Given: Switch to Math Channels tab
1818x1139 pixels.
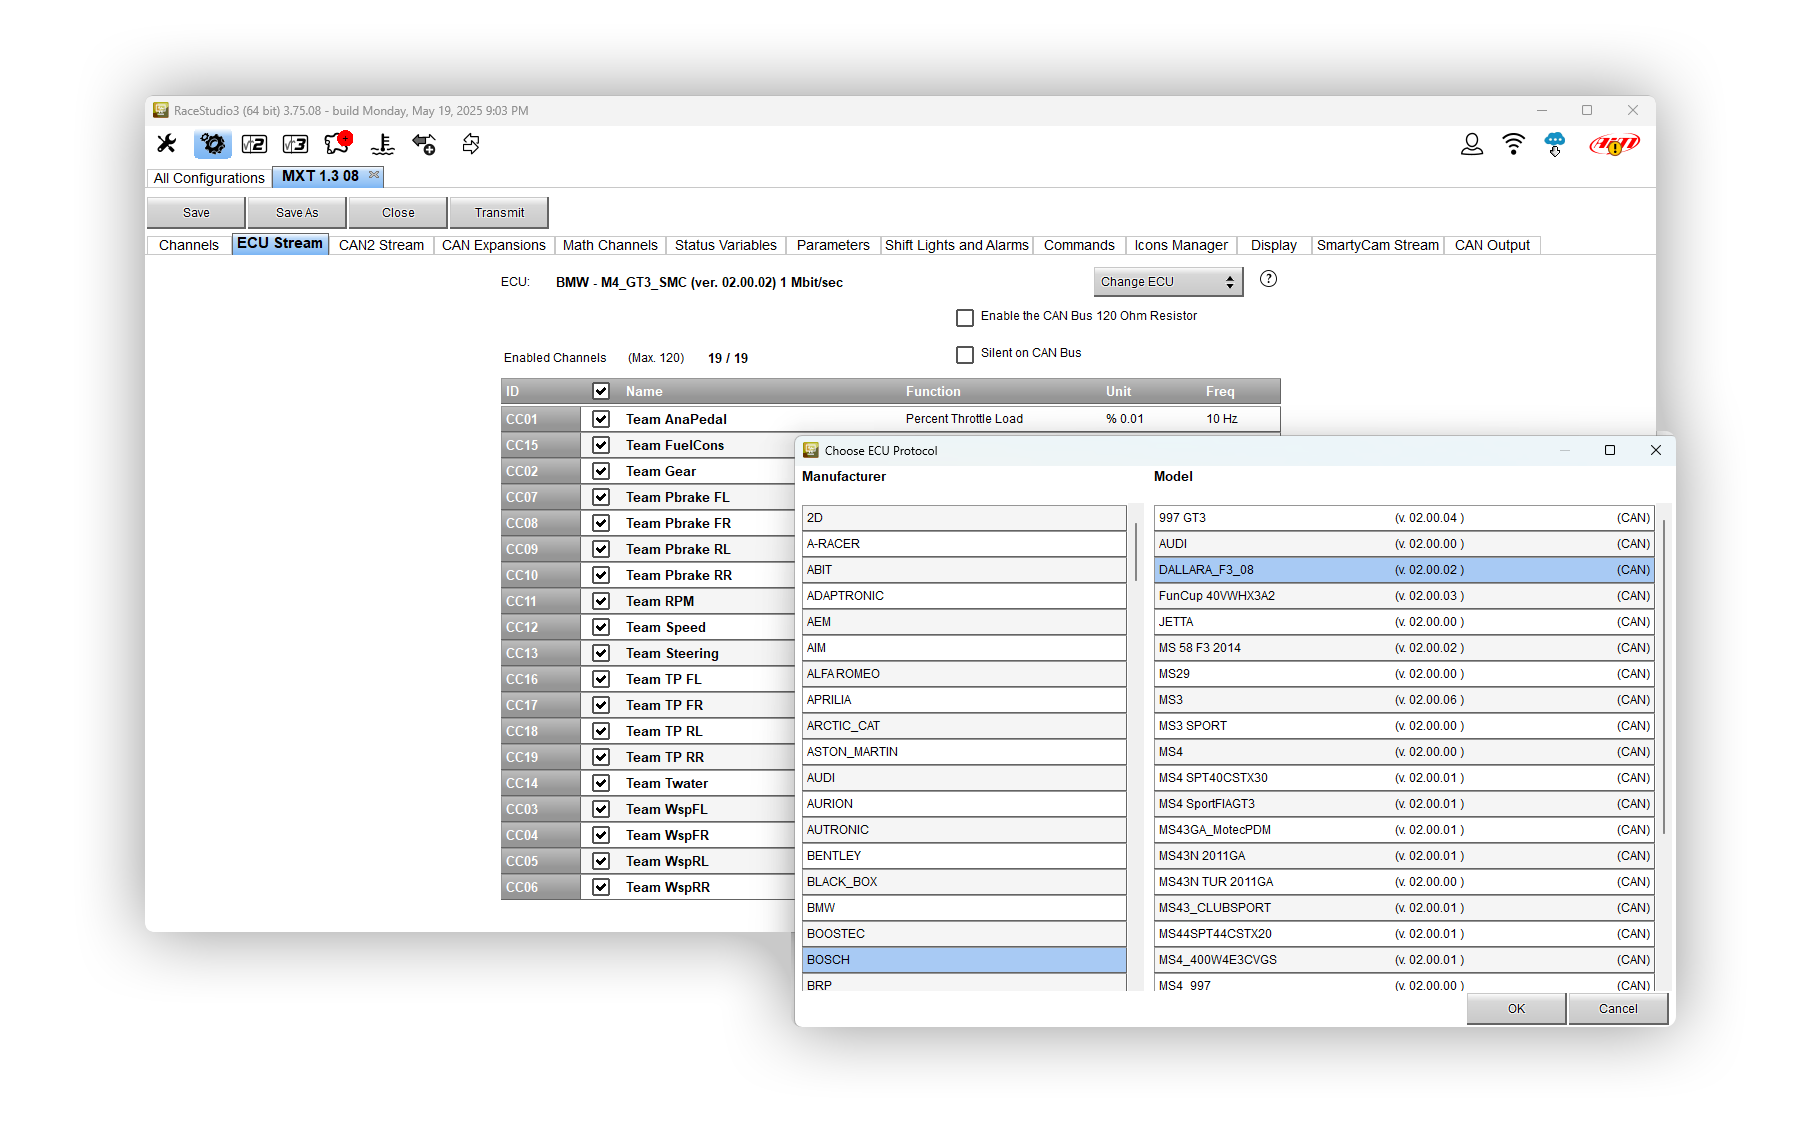Looking at the screenshot, I should point(610,245).
